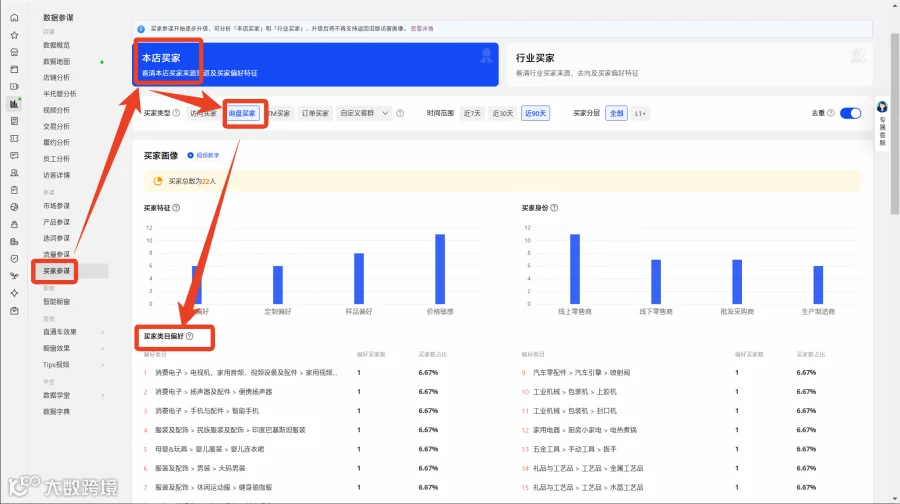Click the customer service avatar icon

point(882,107)
